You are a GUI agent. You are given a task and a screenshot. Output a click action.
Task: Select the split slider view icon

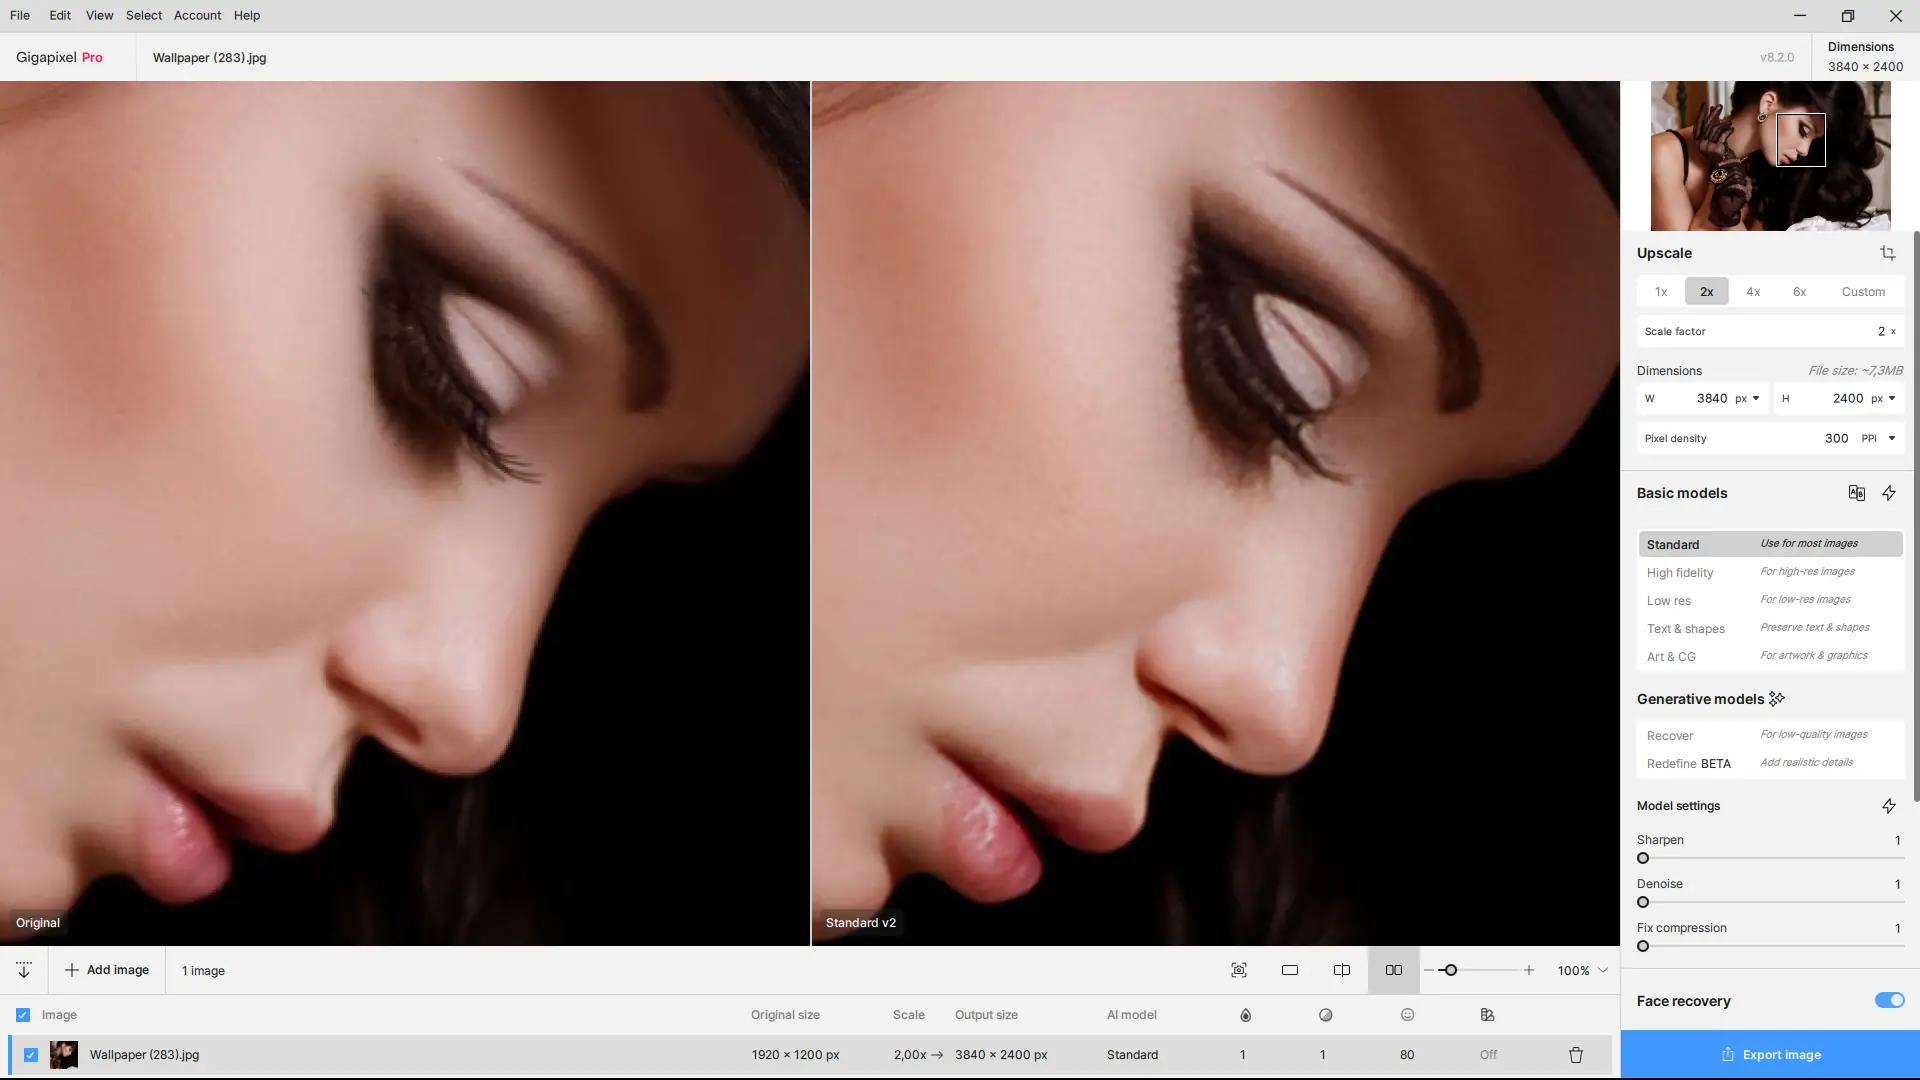1342,970
